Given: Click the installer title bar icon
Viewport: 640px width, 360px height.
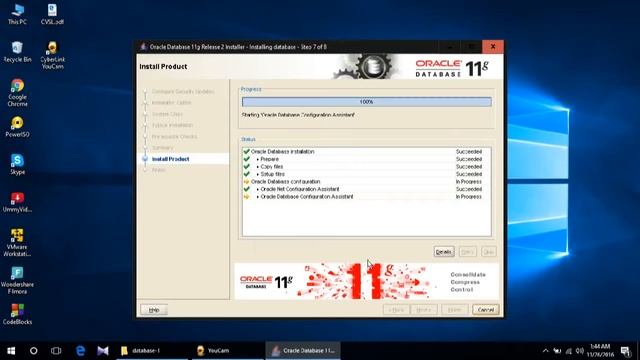Looking at the screenshot, I should tap(143, 47).
